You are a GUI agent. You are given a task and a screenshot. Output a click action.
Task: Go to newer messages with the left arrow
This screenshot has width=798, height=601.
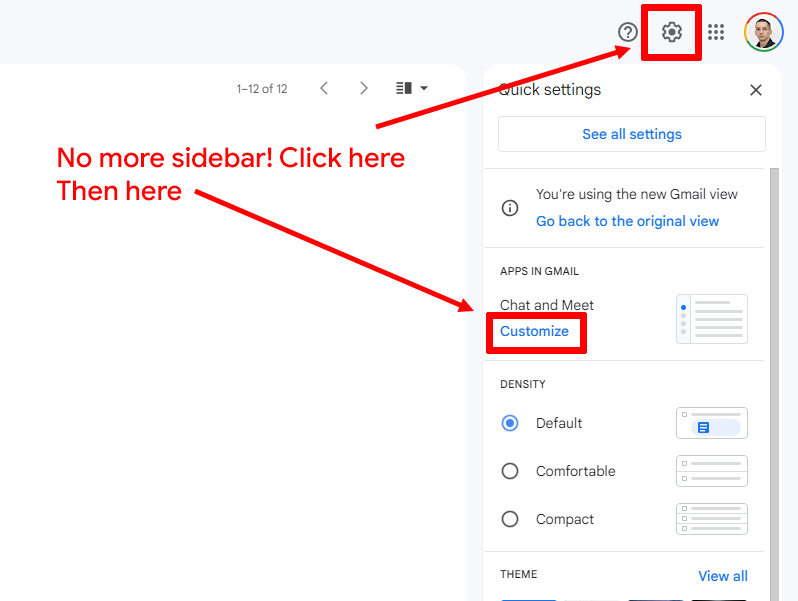[x=324, y=88]
